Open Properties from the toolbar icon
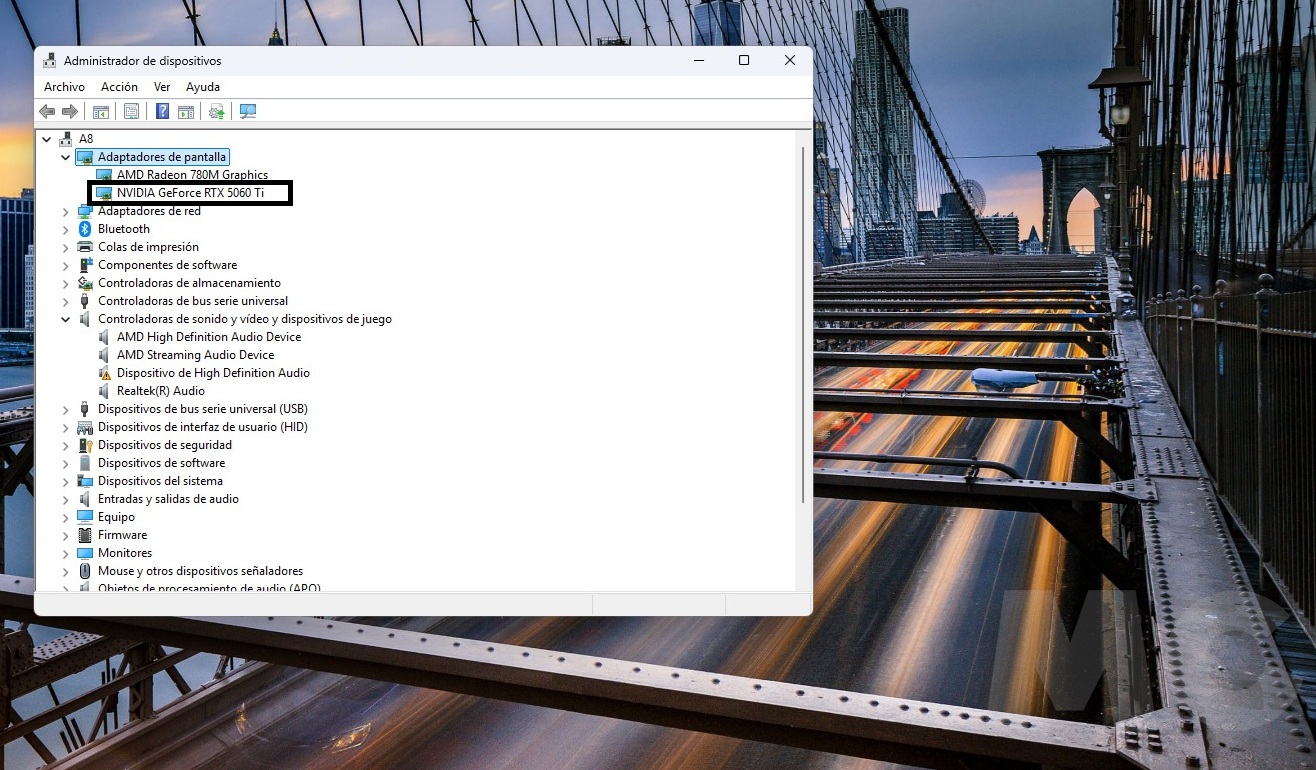Viewport: 1316px width, 770px height. 131,112
